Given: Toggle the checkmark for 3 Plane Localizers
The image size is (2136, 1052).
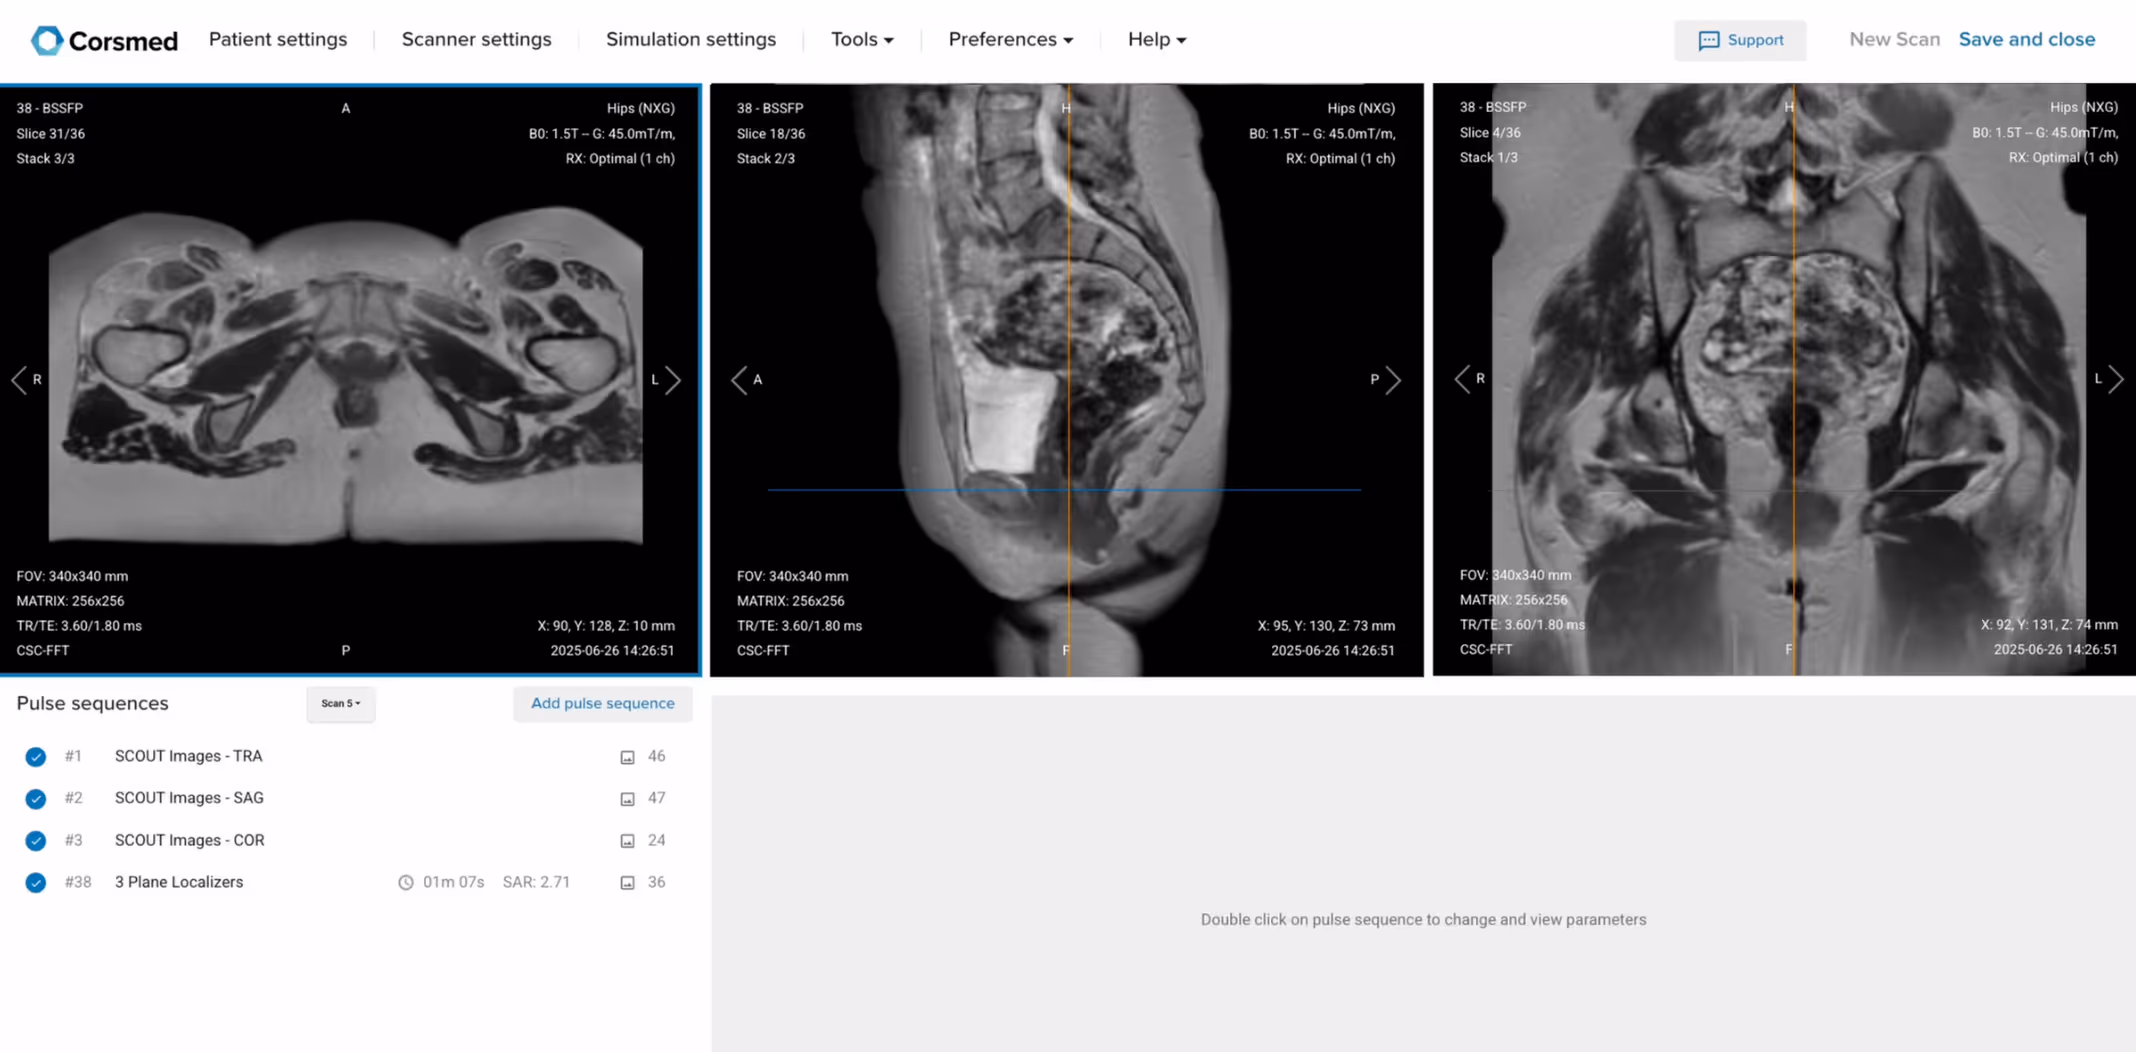Looking at the screenshot, I should click(x=36, y=882).
